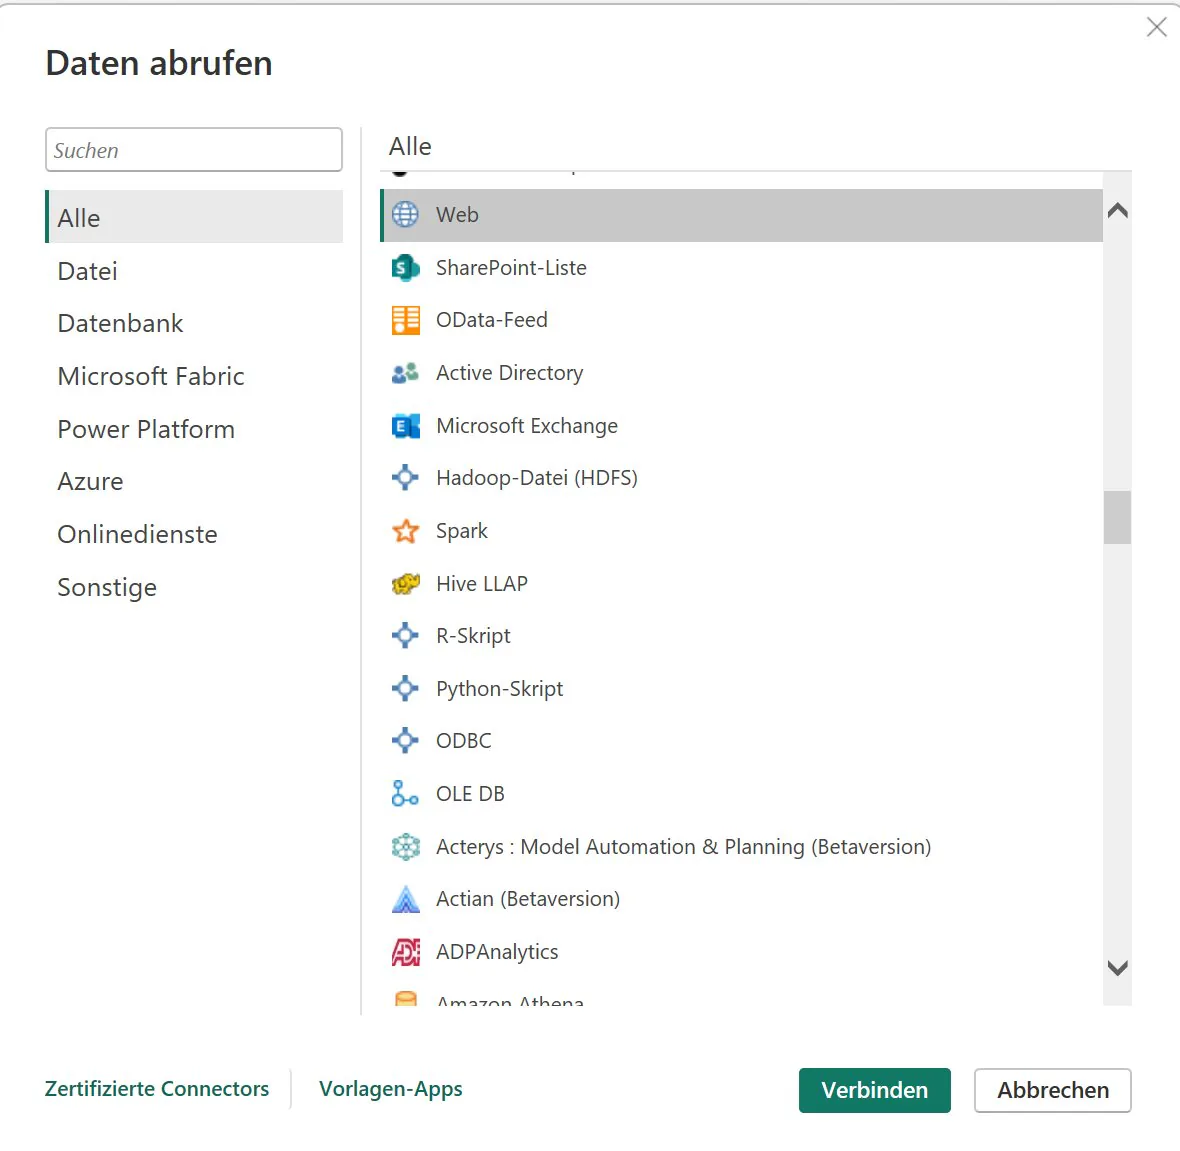Click the scroll up arrow of connector list

(1118, 211)
